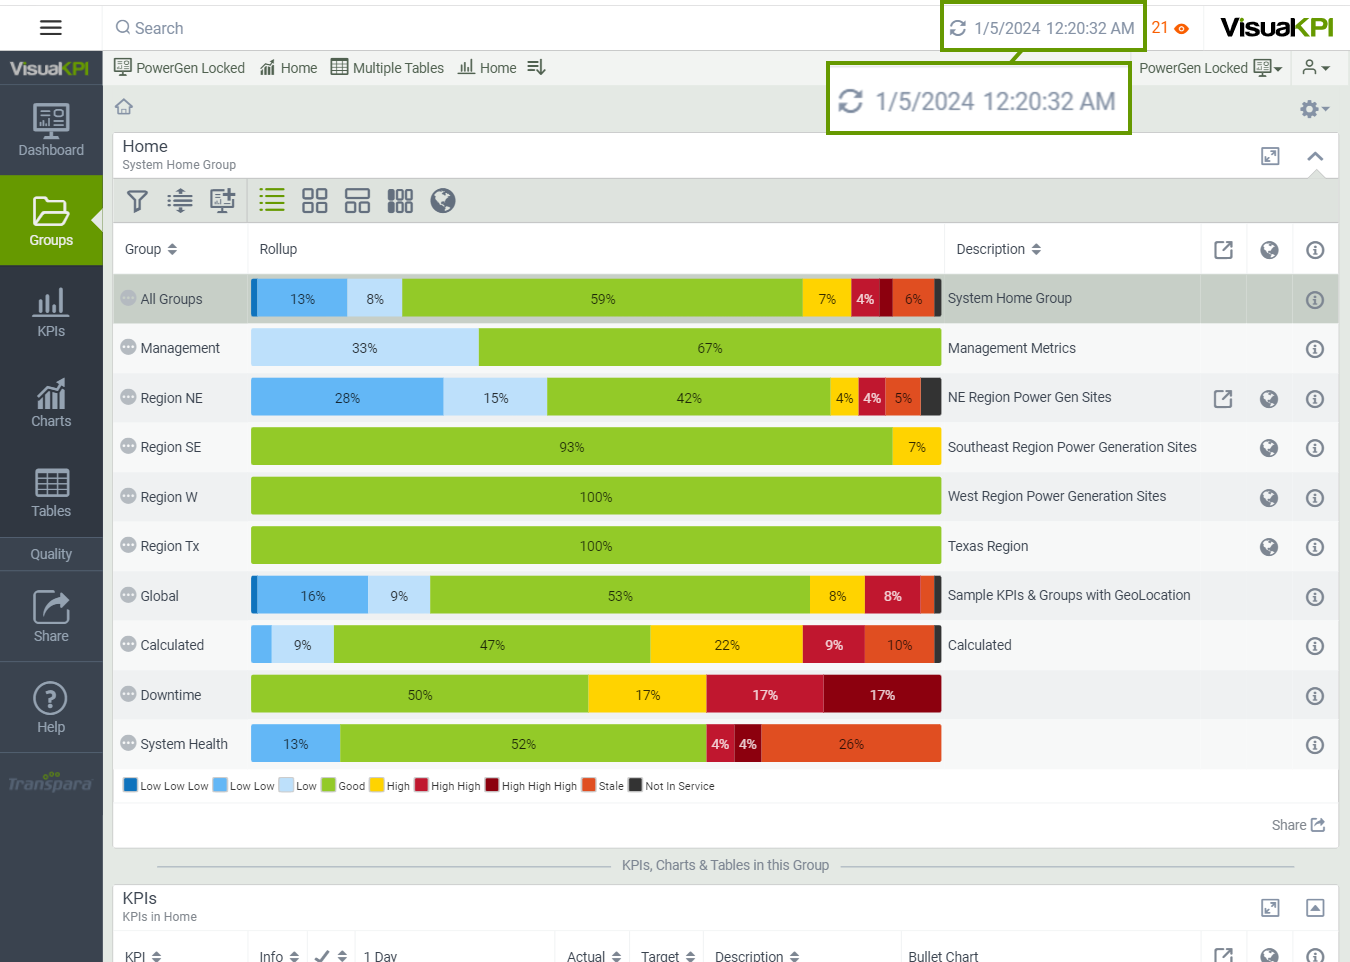Open the Charts section in sidebar
The width and height of the screenshot is (1350, 962).
coord(51,403)
